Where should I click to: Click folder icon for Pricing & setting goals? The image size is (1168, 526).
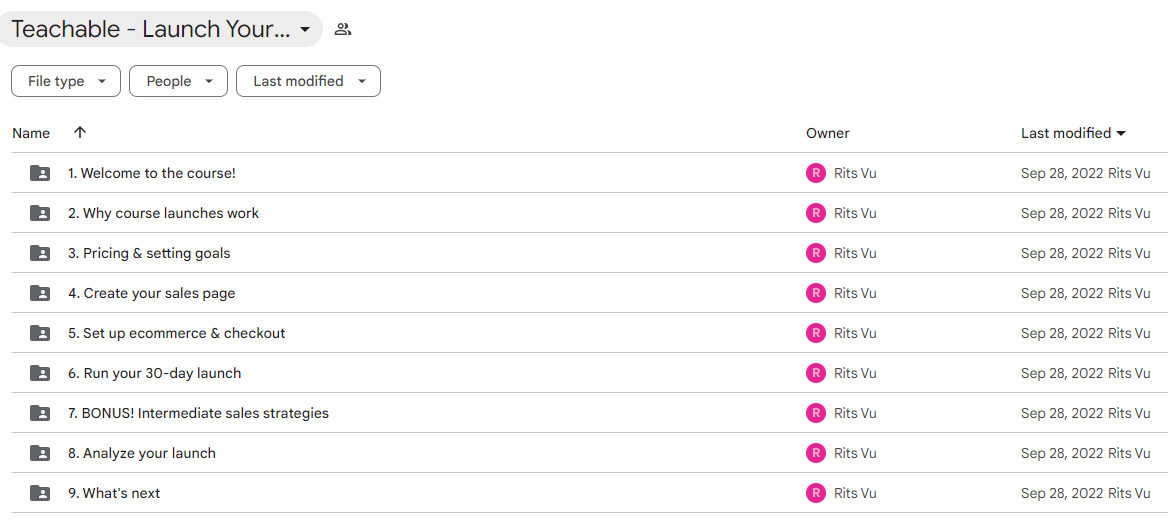(39, 253)
